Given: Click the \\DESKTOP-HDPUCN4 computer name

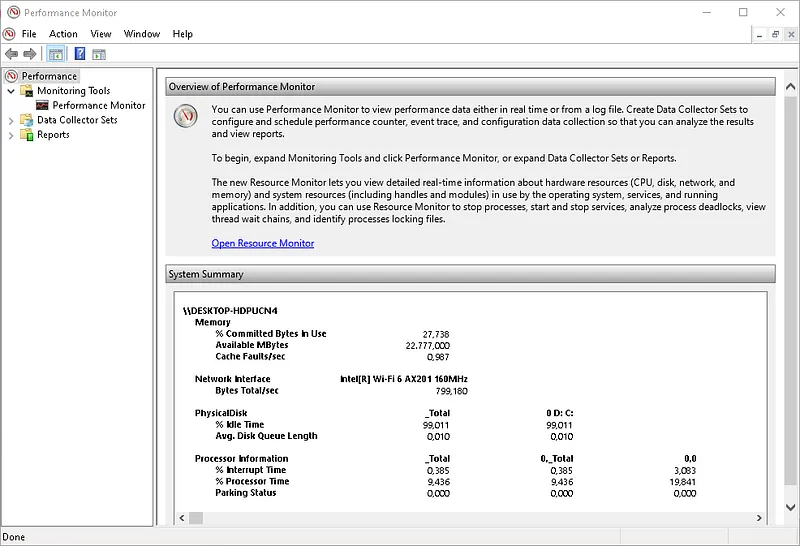Looking at the screenshot, I should point(230,311).
